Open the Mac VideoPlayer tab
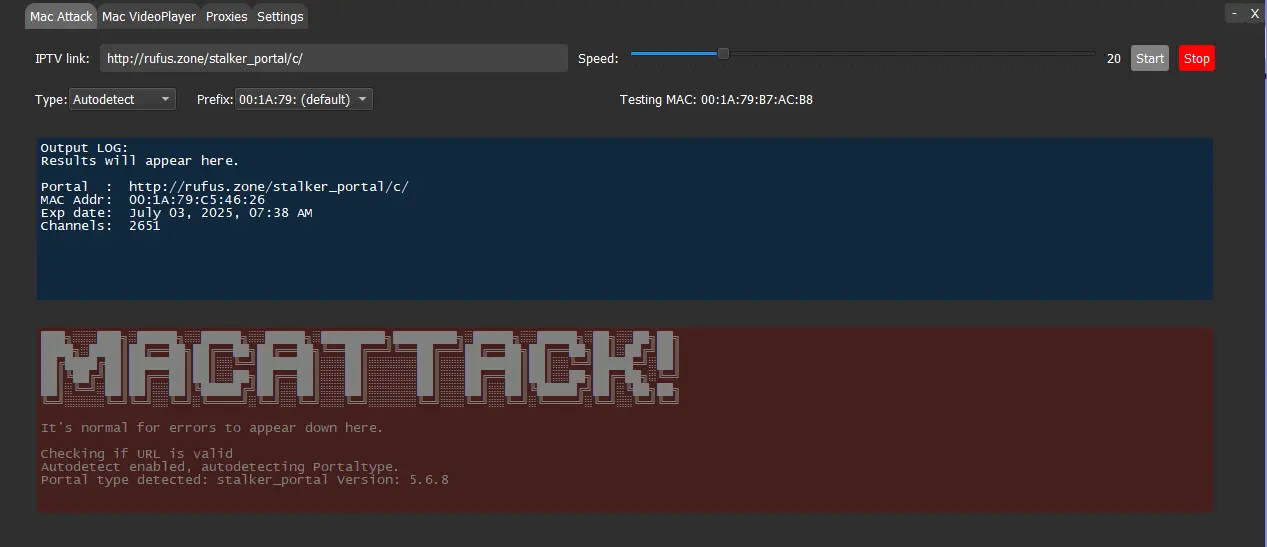The height and width of the screenshot is (547, 1267). (149, 16)
